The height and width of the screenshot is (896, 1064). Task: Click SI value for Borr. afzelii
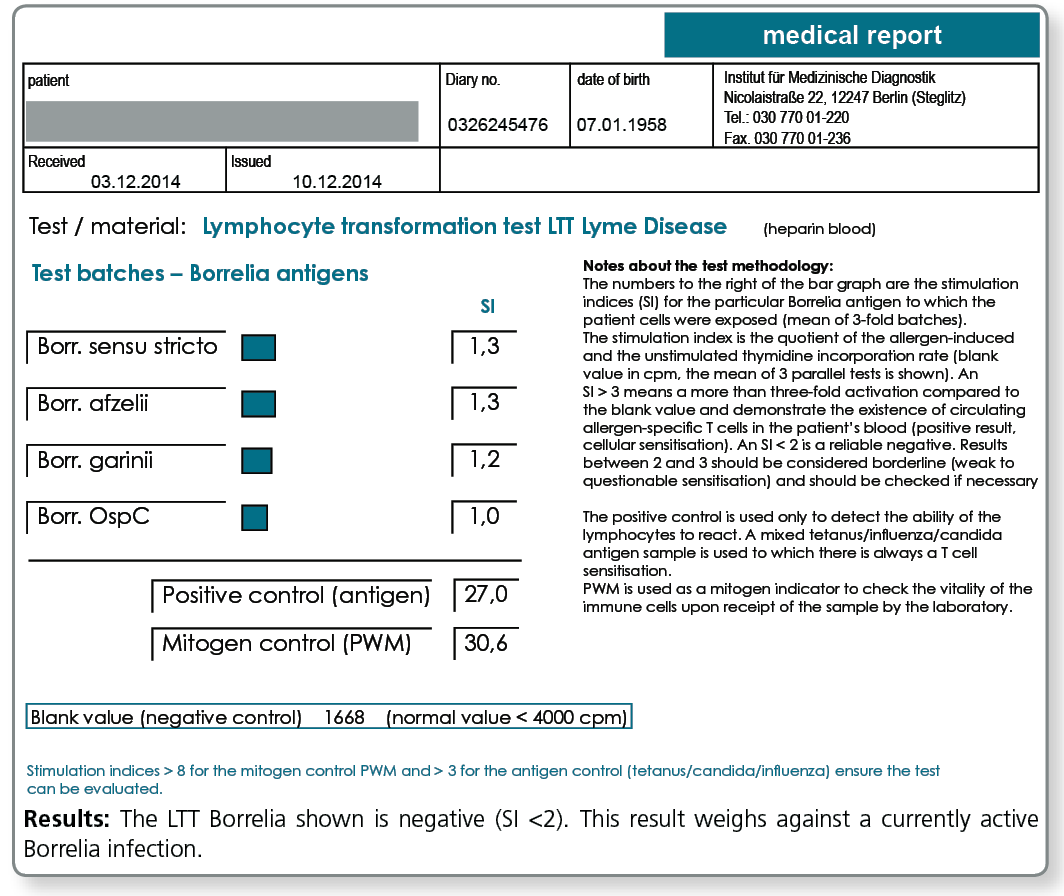[x=484, y=403]
